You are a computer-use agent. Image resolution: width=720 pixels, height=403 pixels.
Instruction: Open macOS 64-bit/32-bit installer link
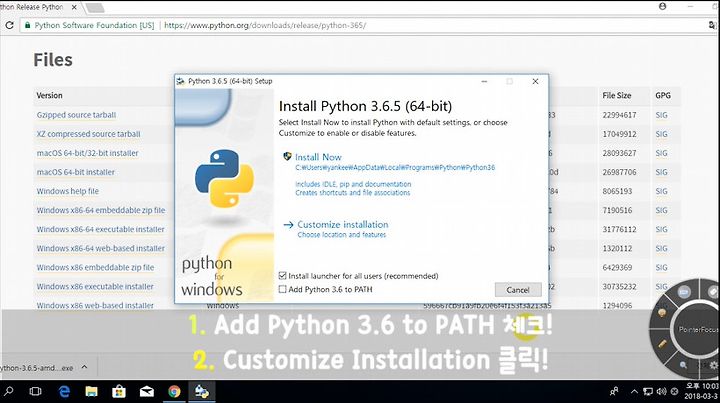(87, 153)
